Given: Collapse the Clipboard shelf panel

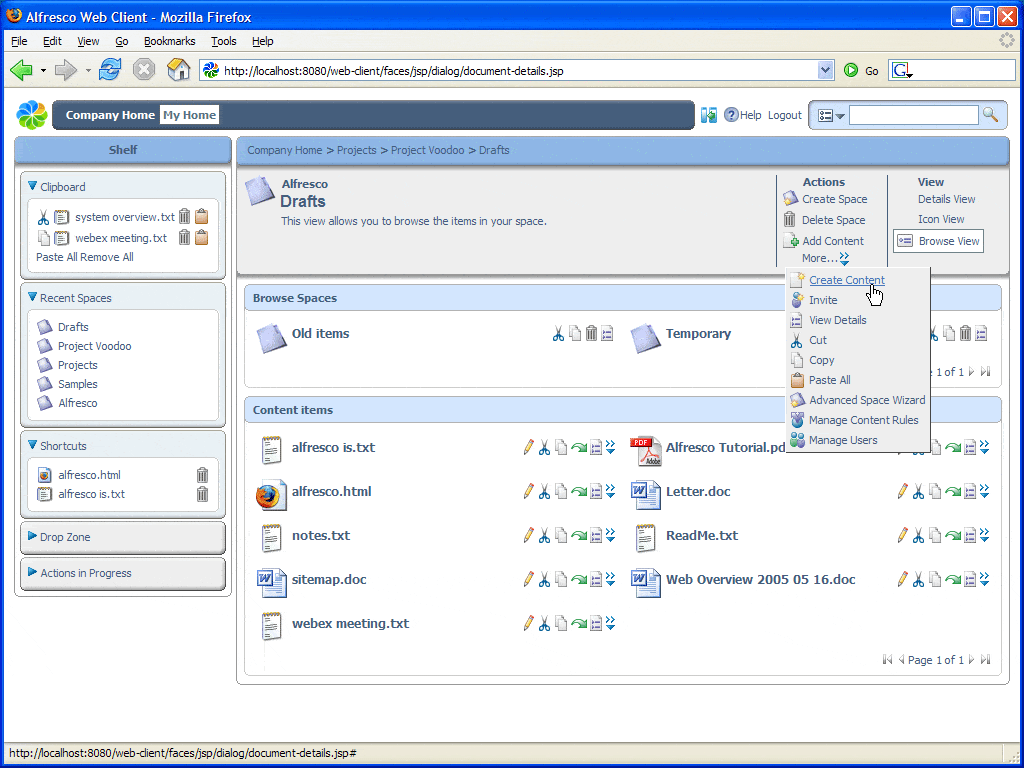Looking at the screenshot, I should point(33,186).
